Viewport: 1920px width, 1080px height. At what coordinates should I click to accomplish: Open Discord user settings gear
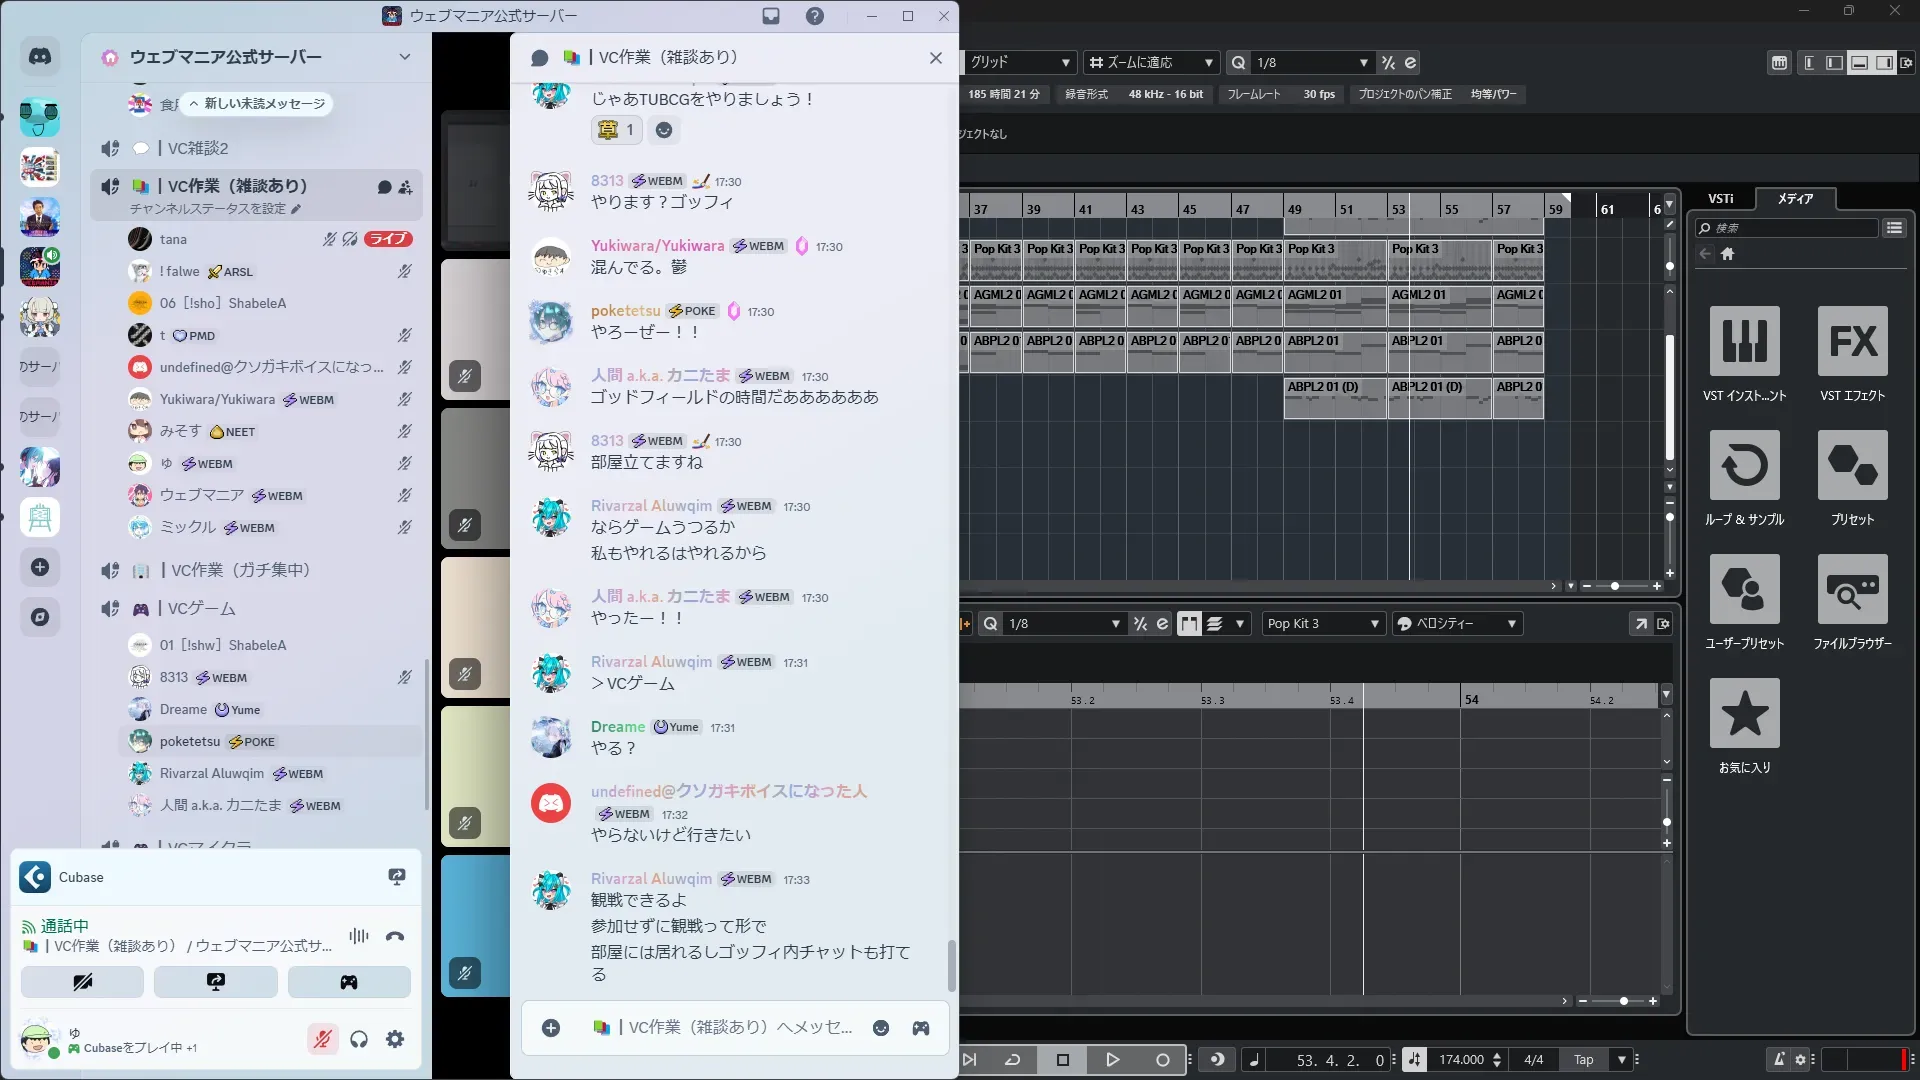(395, 1040)
